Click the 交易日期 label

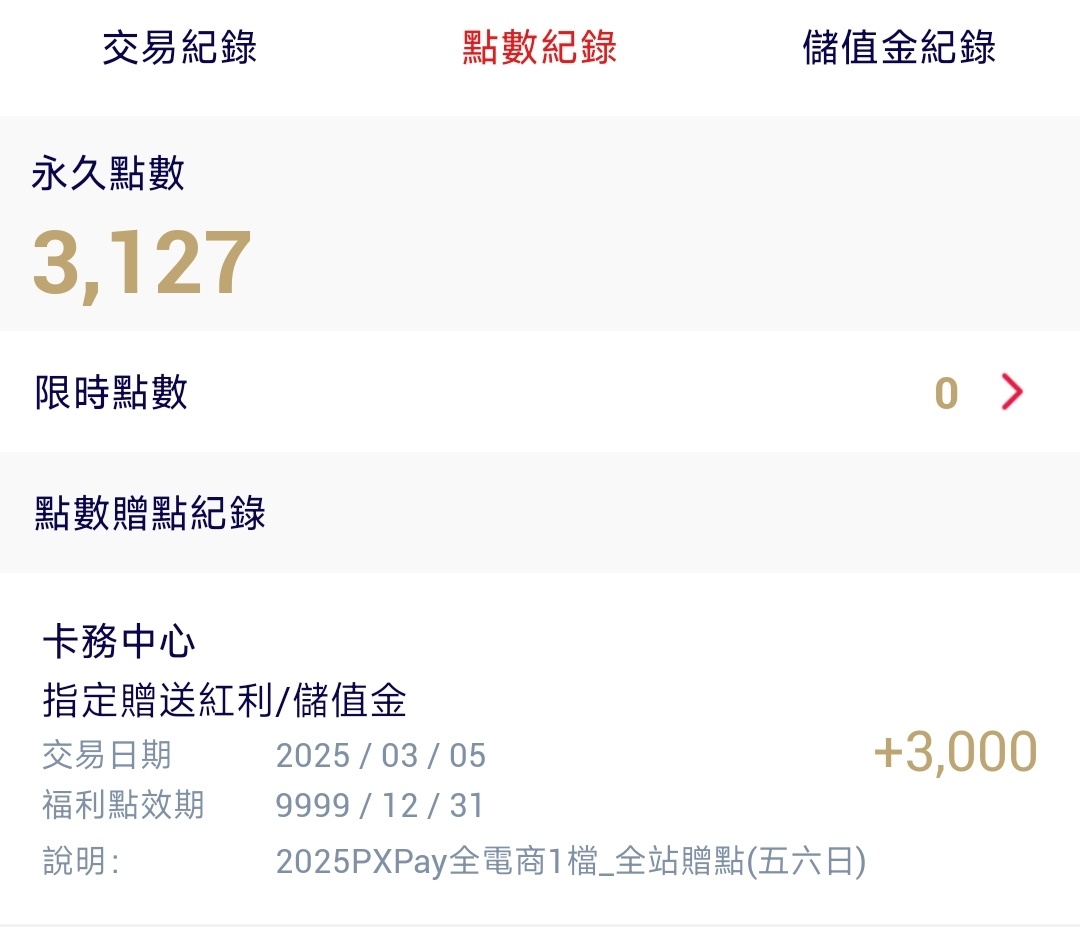pos(107,755)
